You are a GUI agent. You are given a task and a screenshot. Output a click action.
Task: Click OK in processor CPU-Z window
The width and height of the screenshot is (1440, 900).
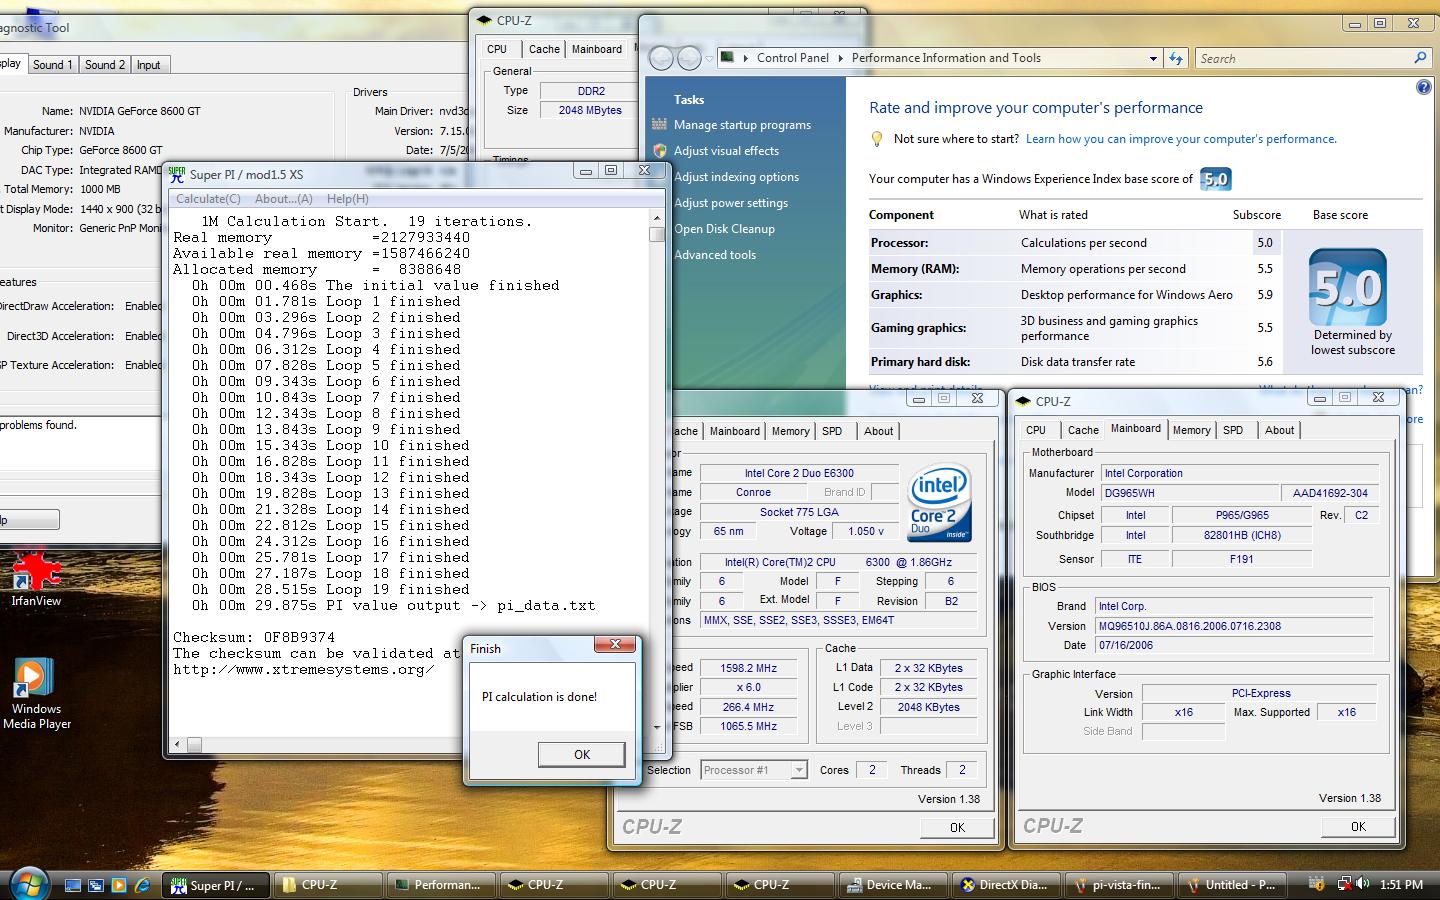957,827
